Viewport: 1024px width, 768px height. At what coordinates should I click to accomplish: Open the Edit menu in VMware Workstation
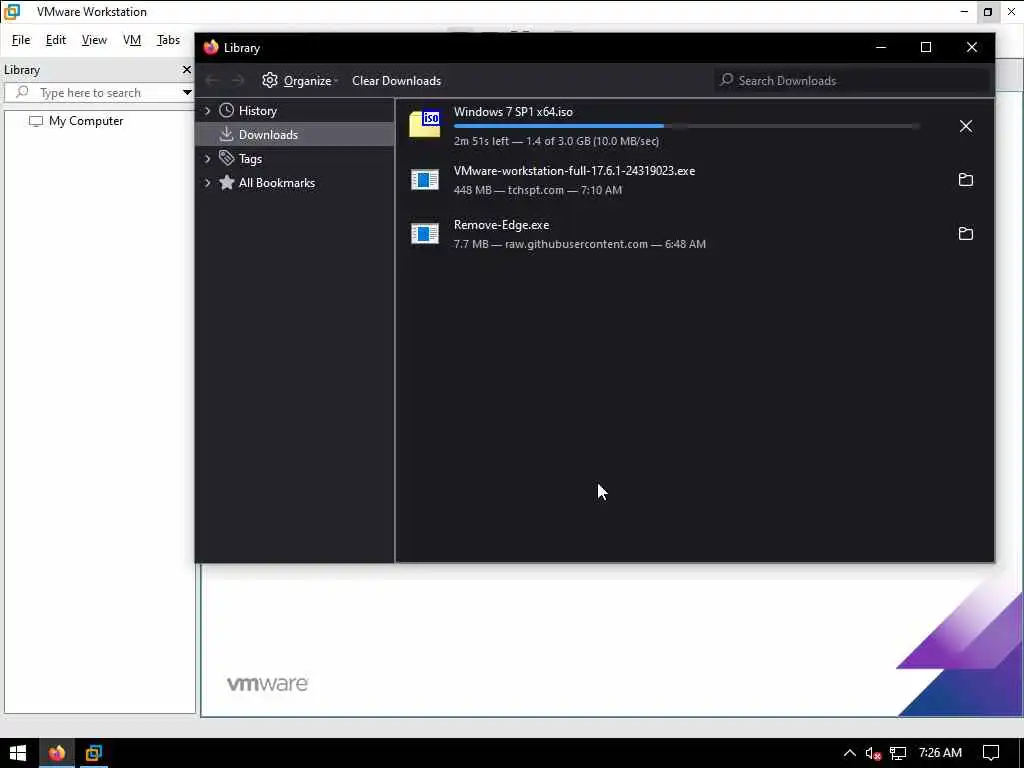click(x=56, y=40)
